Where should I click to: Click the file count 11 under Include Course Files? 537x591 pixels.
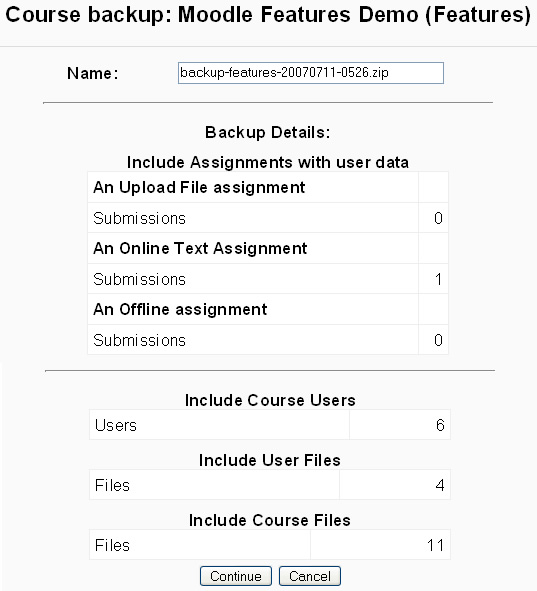(x=436, y=545)
